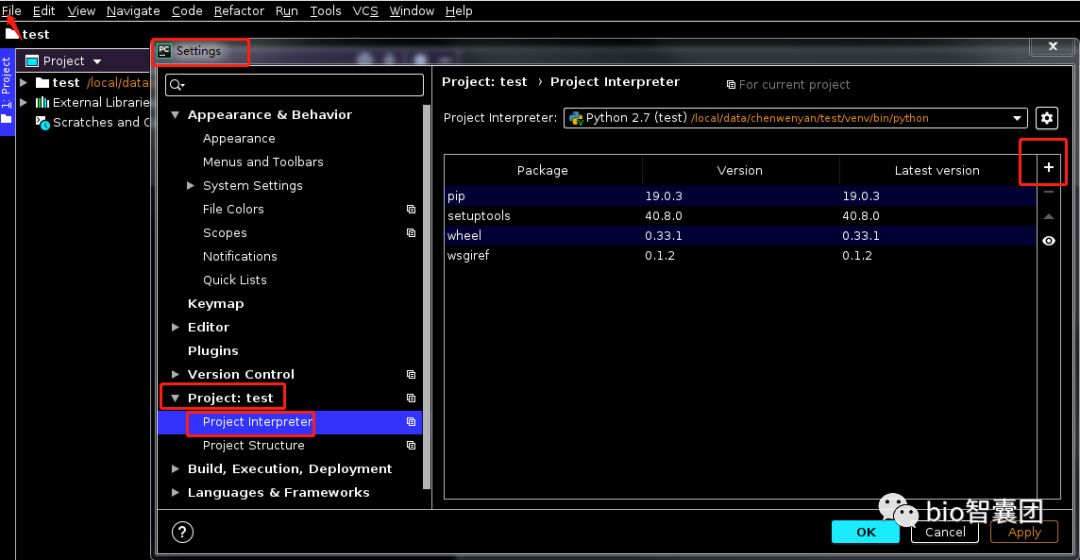Open the File menu
This screenshot has height=560, width=1080.
point(12,11)
